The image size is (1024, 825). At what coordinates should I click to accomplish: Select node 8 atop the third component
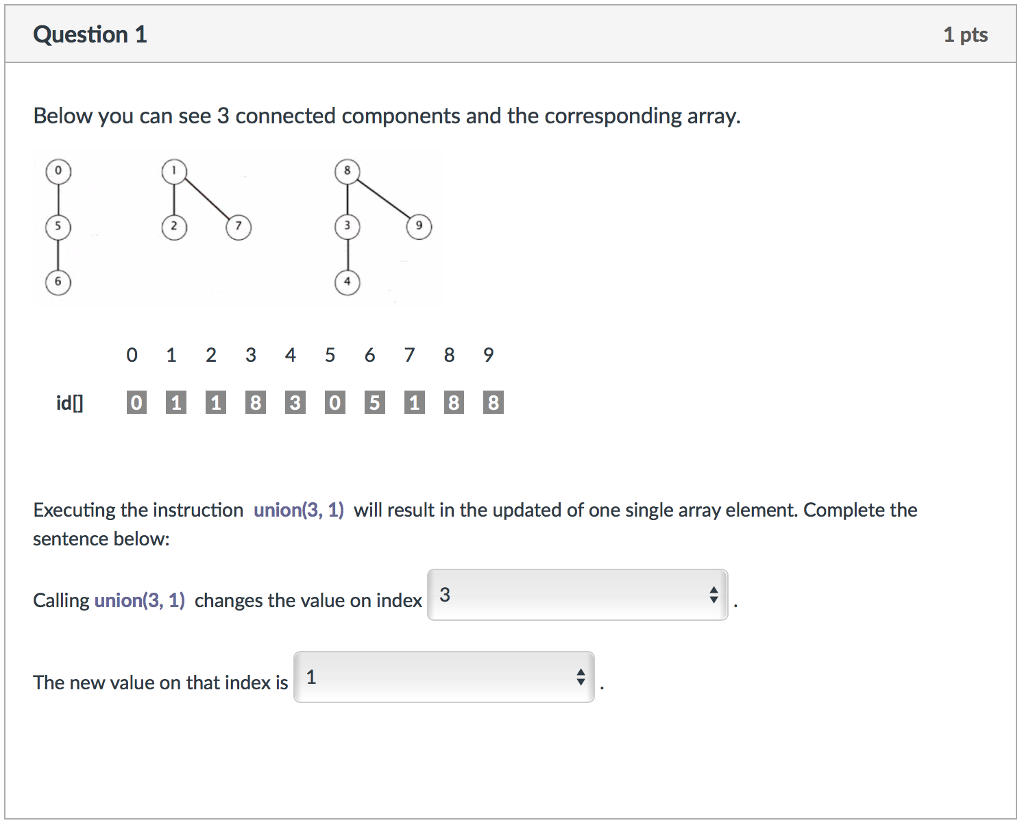pos(347,170)
